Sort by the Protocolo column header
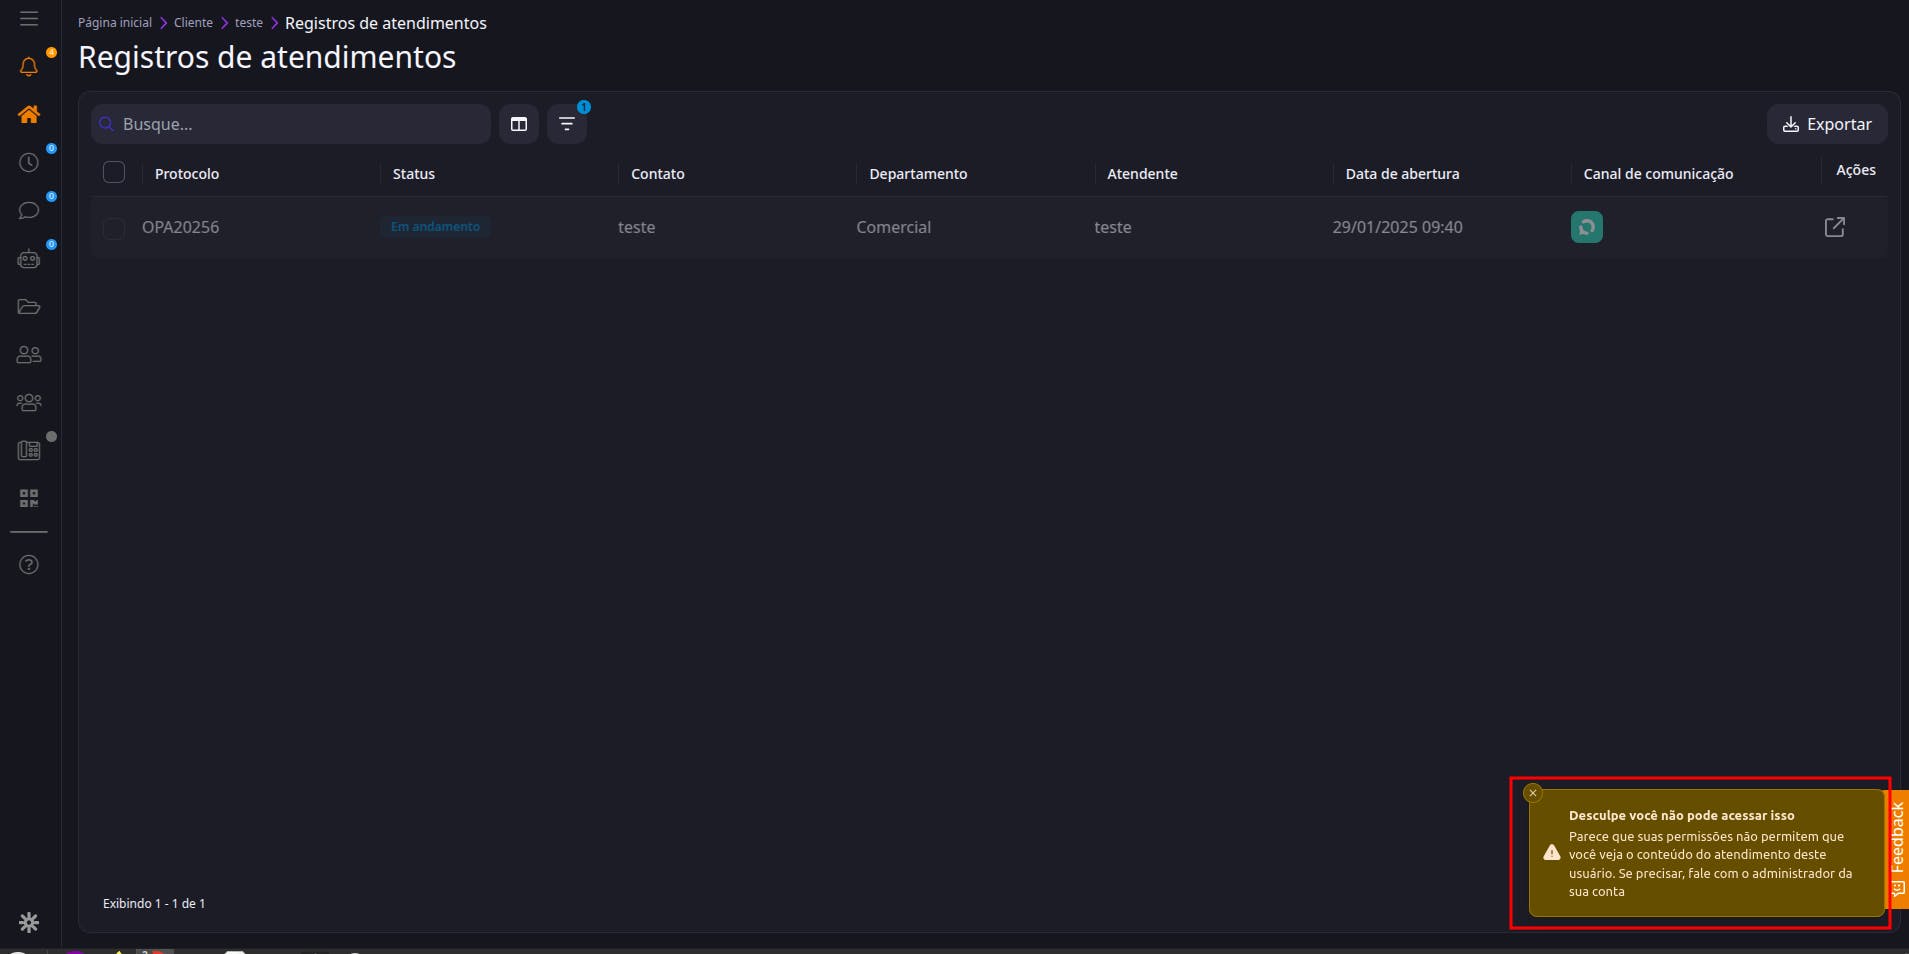Image resolution: width=1909 pixels, height=954 pixels. (x=187, y=174)
